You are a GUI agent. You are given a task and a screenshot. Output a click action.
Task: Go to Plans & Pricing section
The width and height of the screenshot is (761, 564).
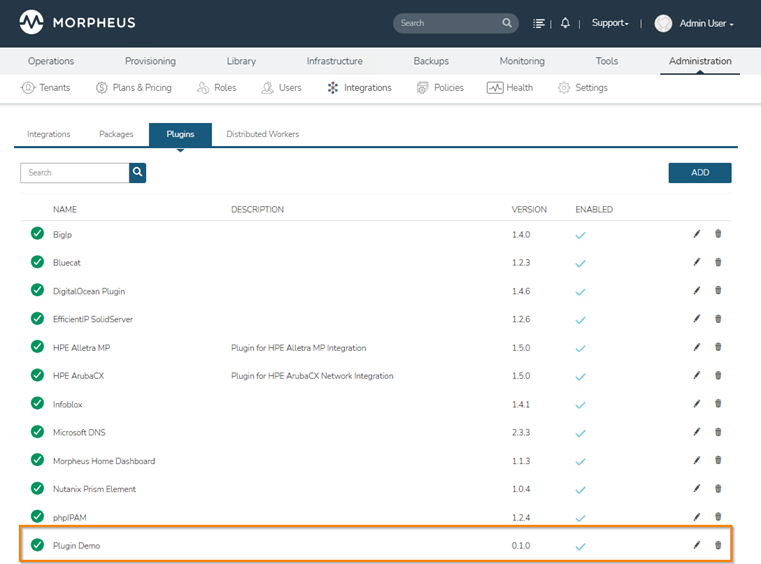tap(134, 88)
